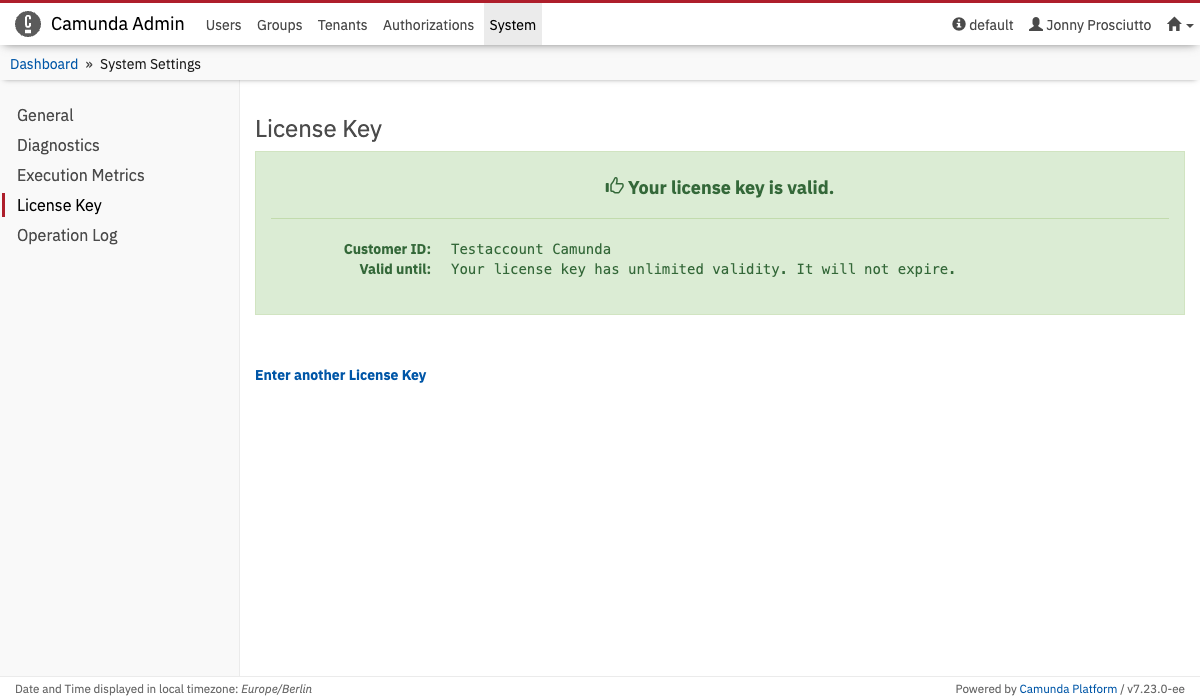Select License Key in the sidebar
Screen dimensions: 1200x700
(59, 205)
